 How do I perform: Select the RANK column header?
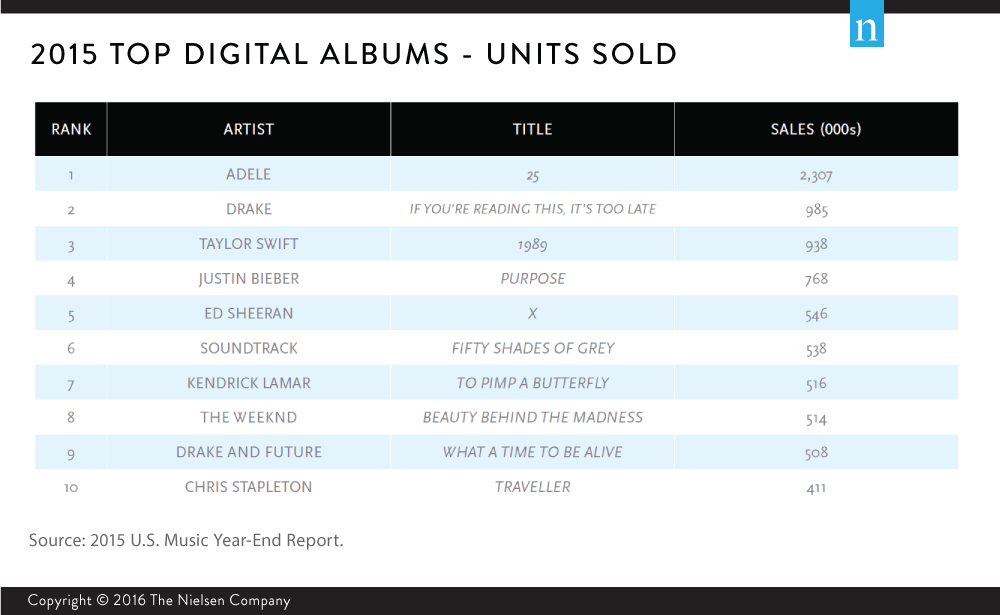[x=71, y=129]
